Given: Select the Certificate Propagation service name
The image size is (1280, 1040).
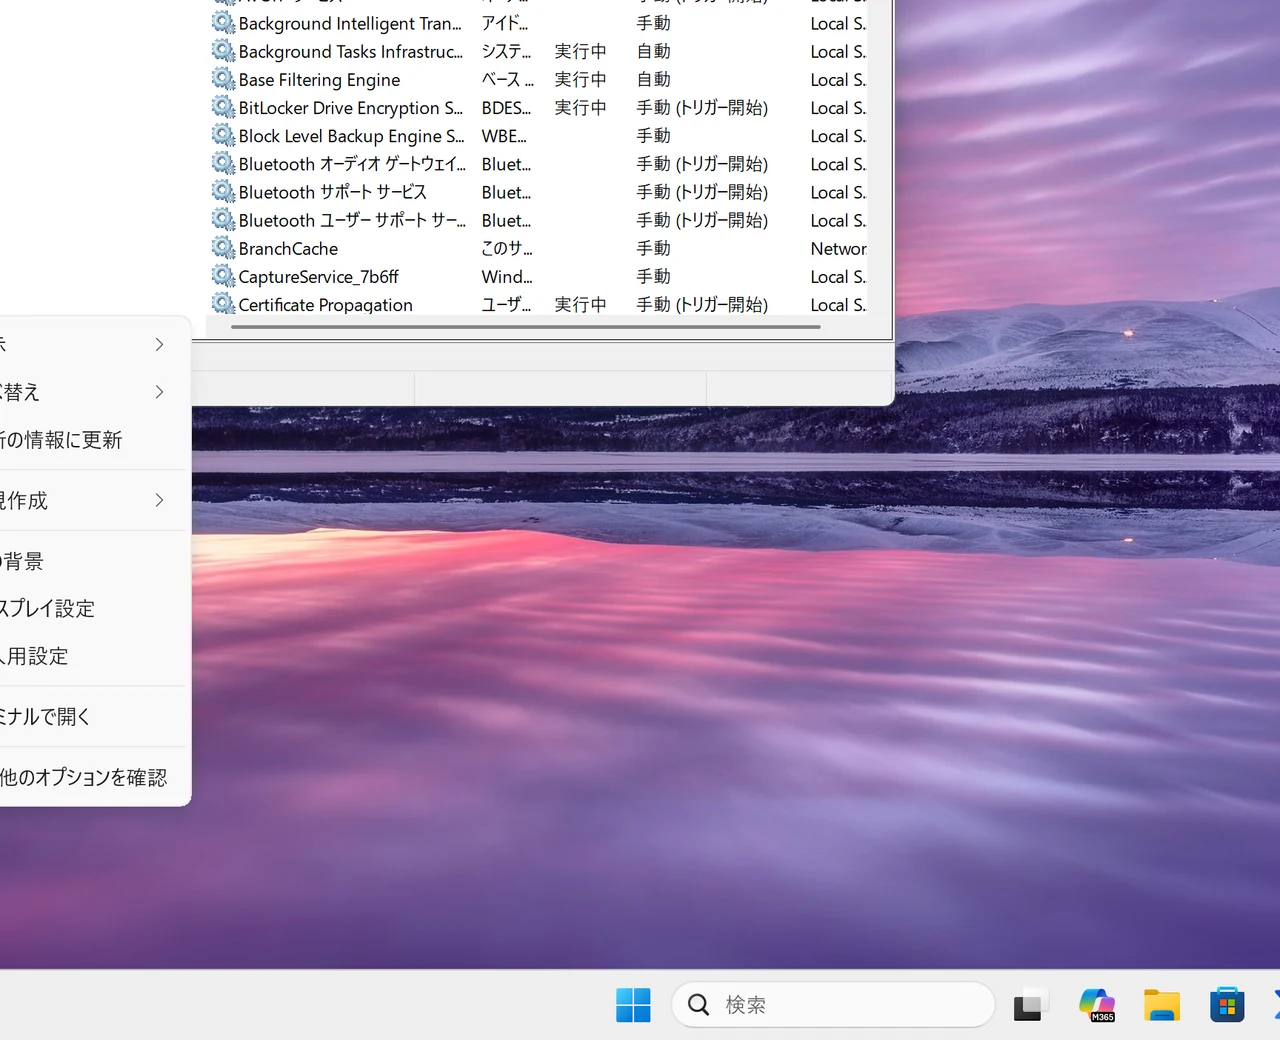Looking at the screenshot, I should coord(325,304).
